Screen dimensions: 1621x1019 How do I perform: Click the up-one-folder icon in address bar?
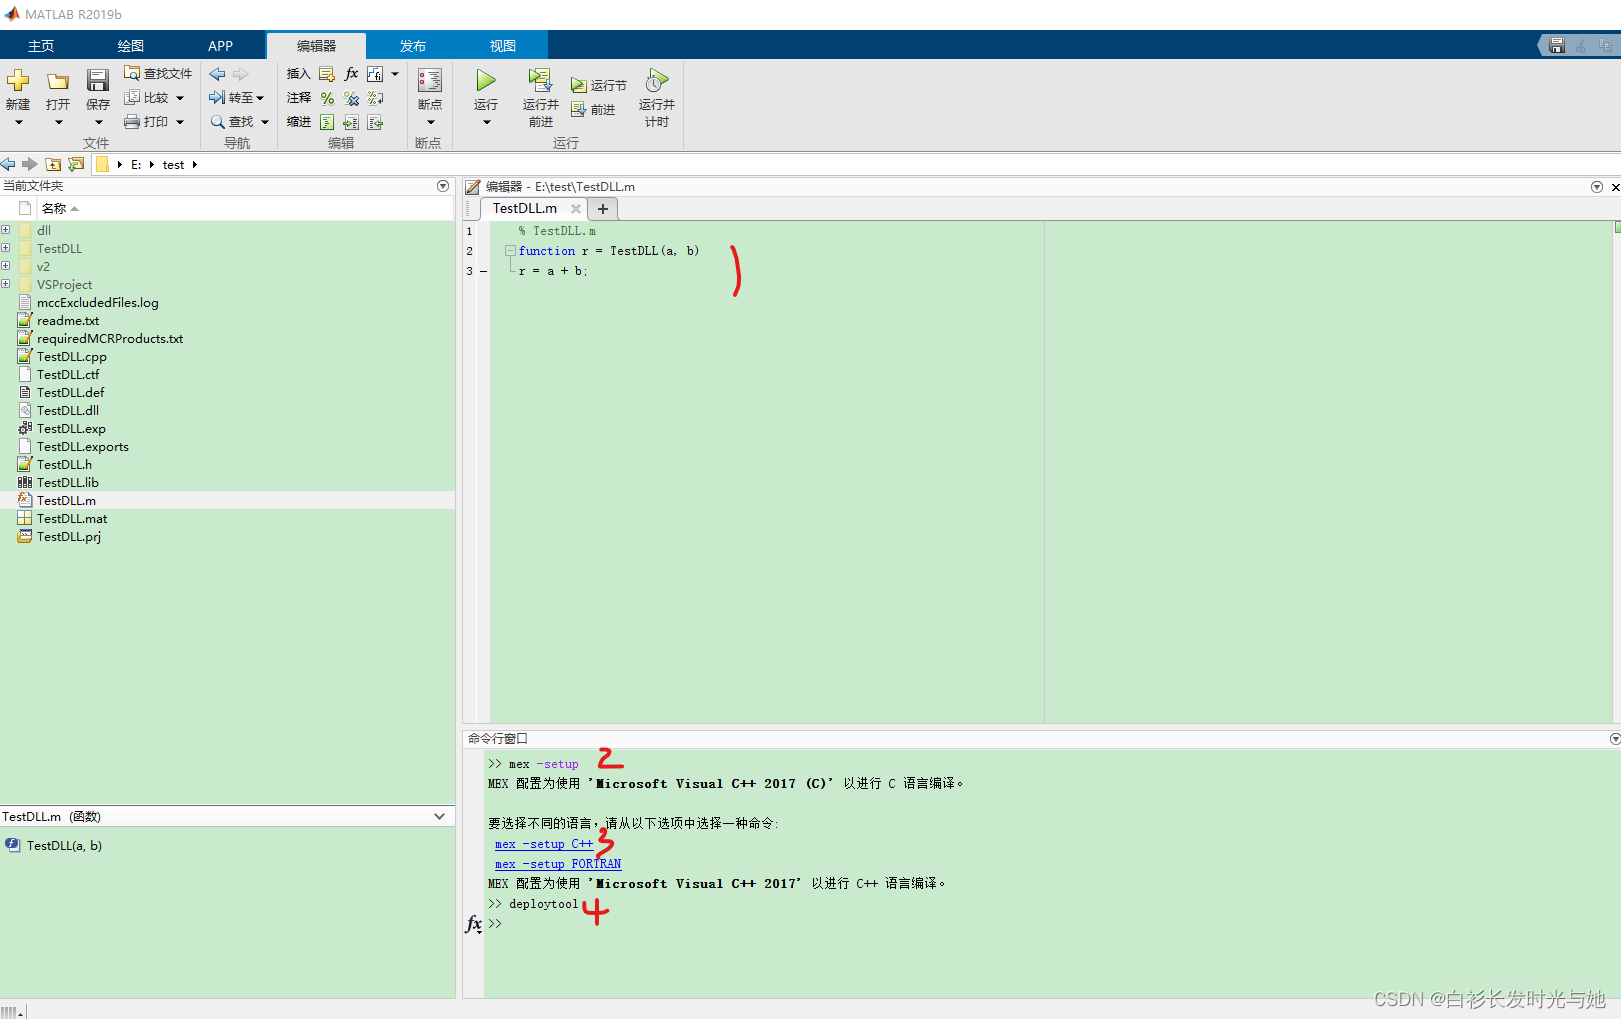tap(53, 164)
